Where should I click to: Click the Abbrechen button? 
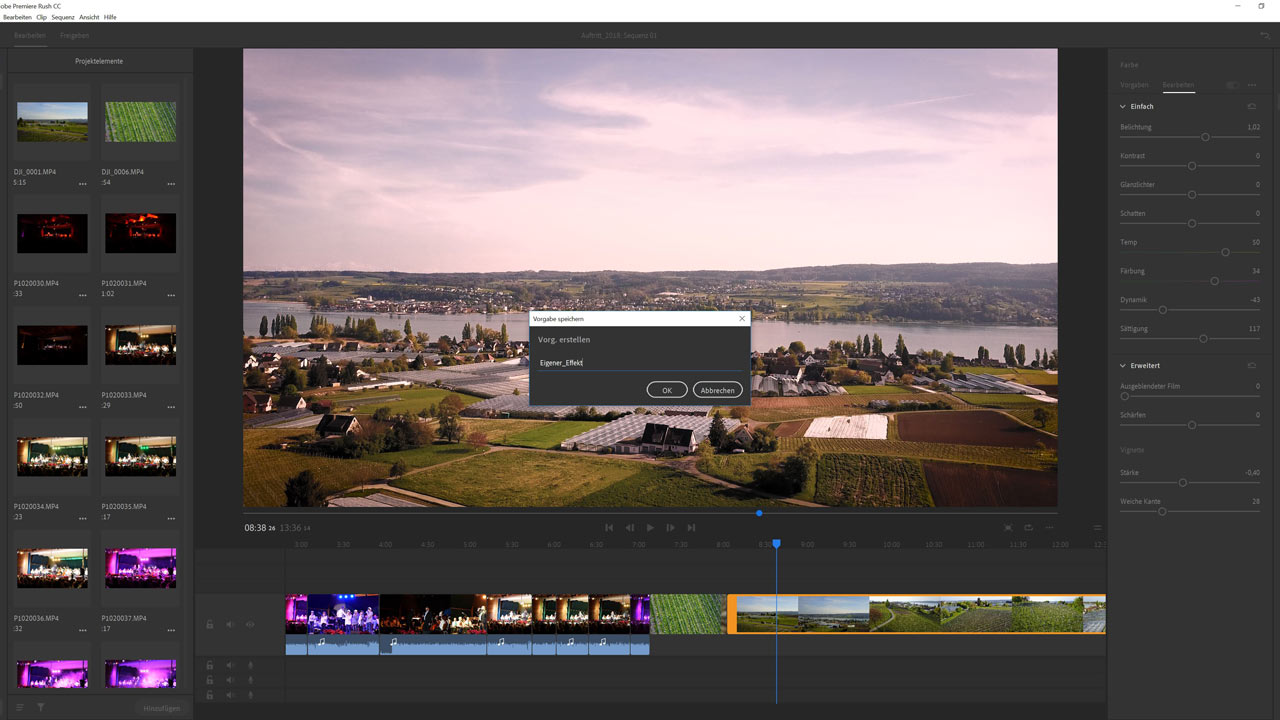point(717,390)
